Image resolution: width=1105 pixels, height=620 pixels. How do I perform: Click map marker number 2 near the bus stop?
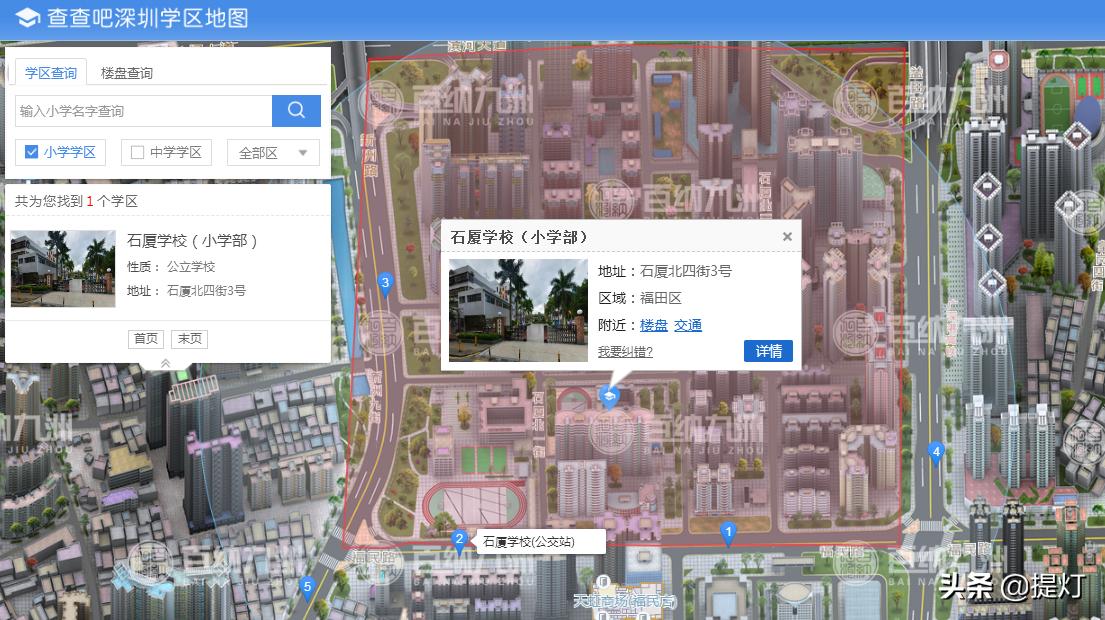coord(458,540)
